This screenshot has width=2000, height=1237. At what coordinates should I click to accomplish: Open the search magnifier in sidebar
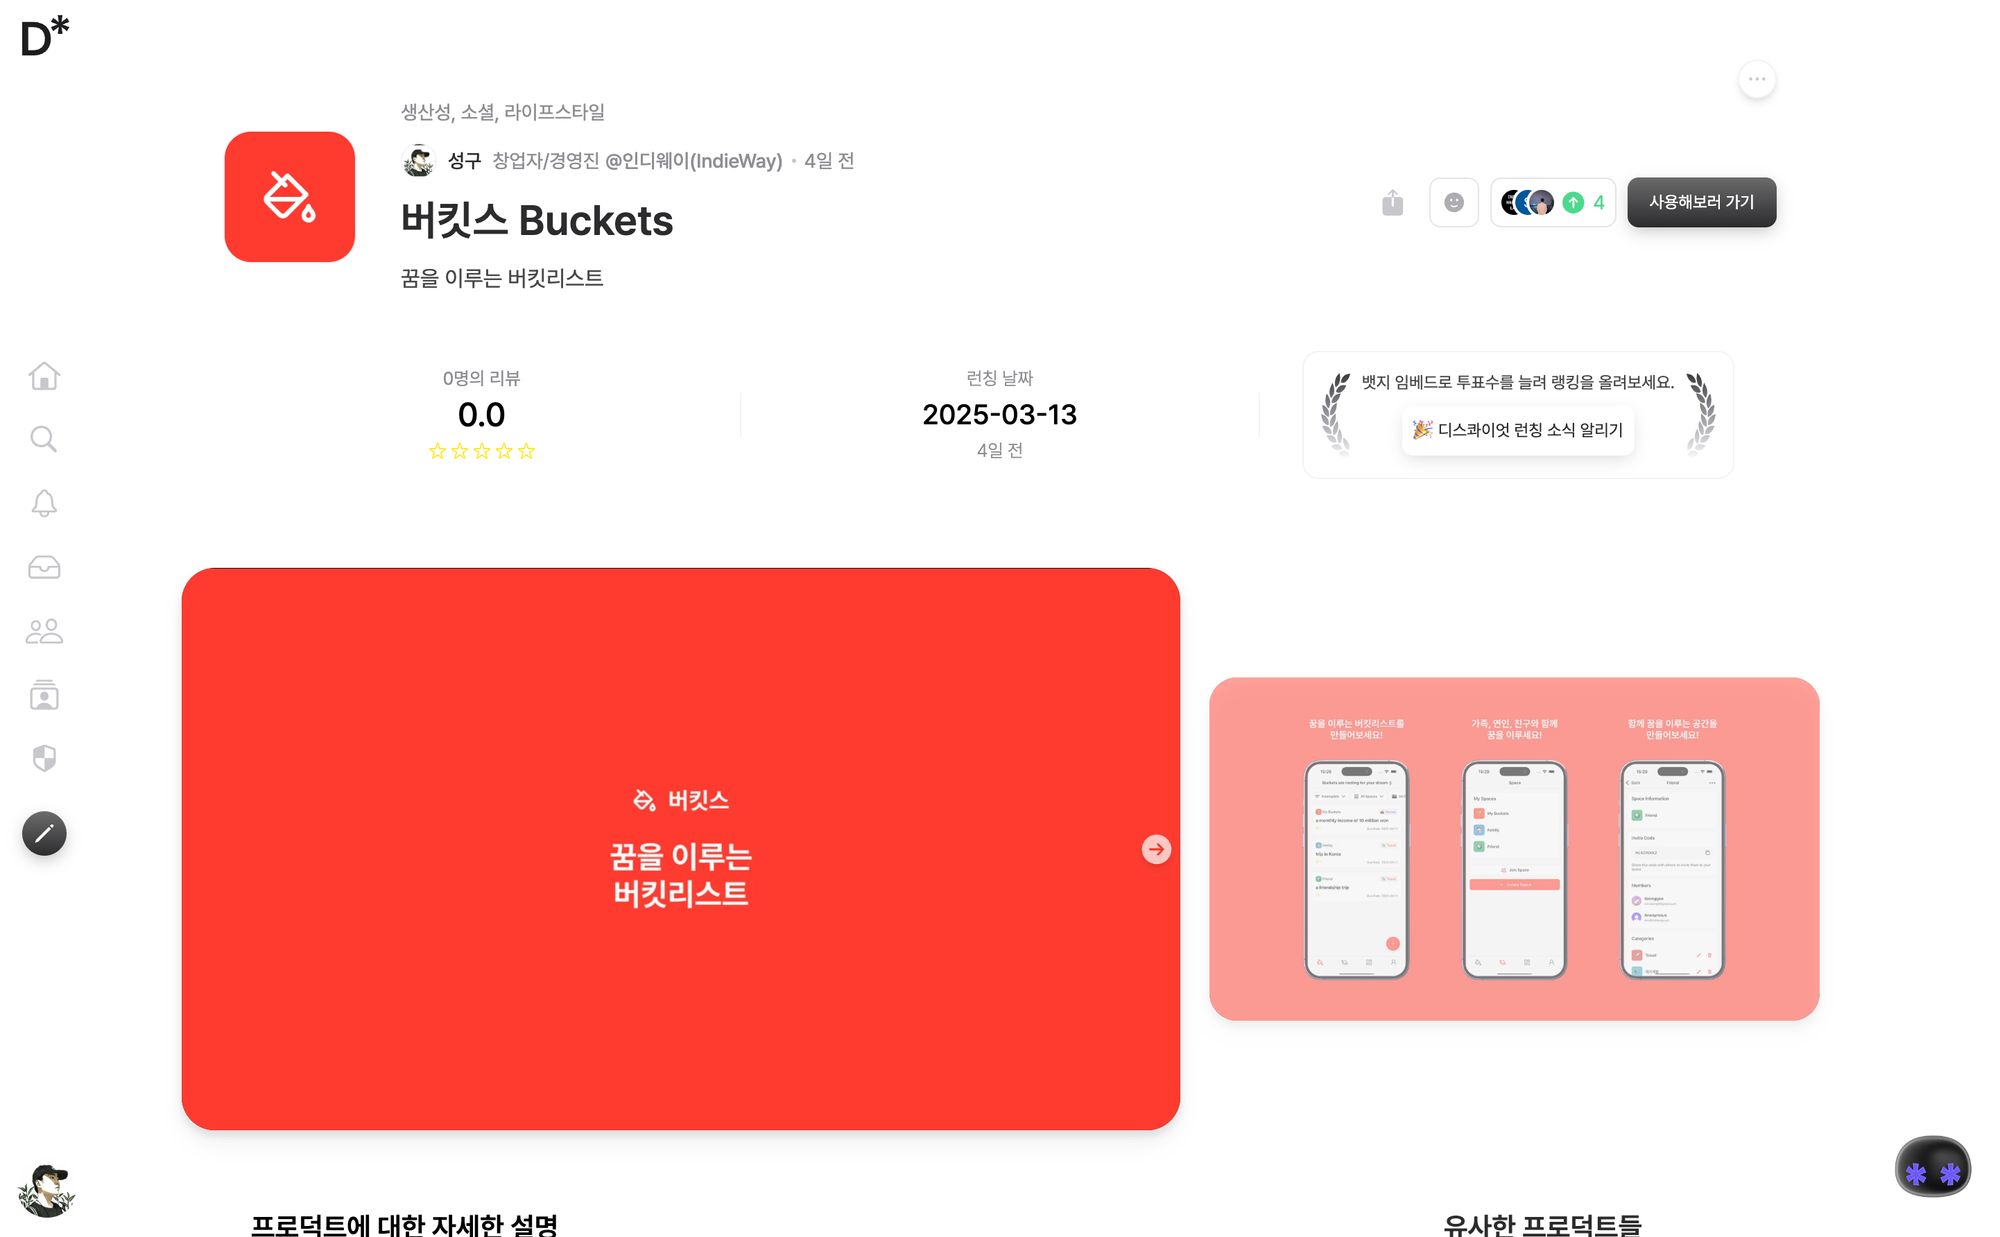pos(44,439)
